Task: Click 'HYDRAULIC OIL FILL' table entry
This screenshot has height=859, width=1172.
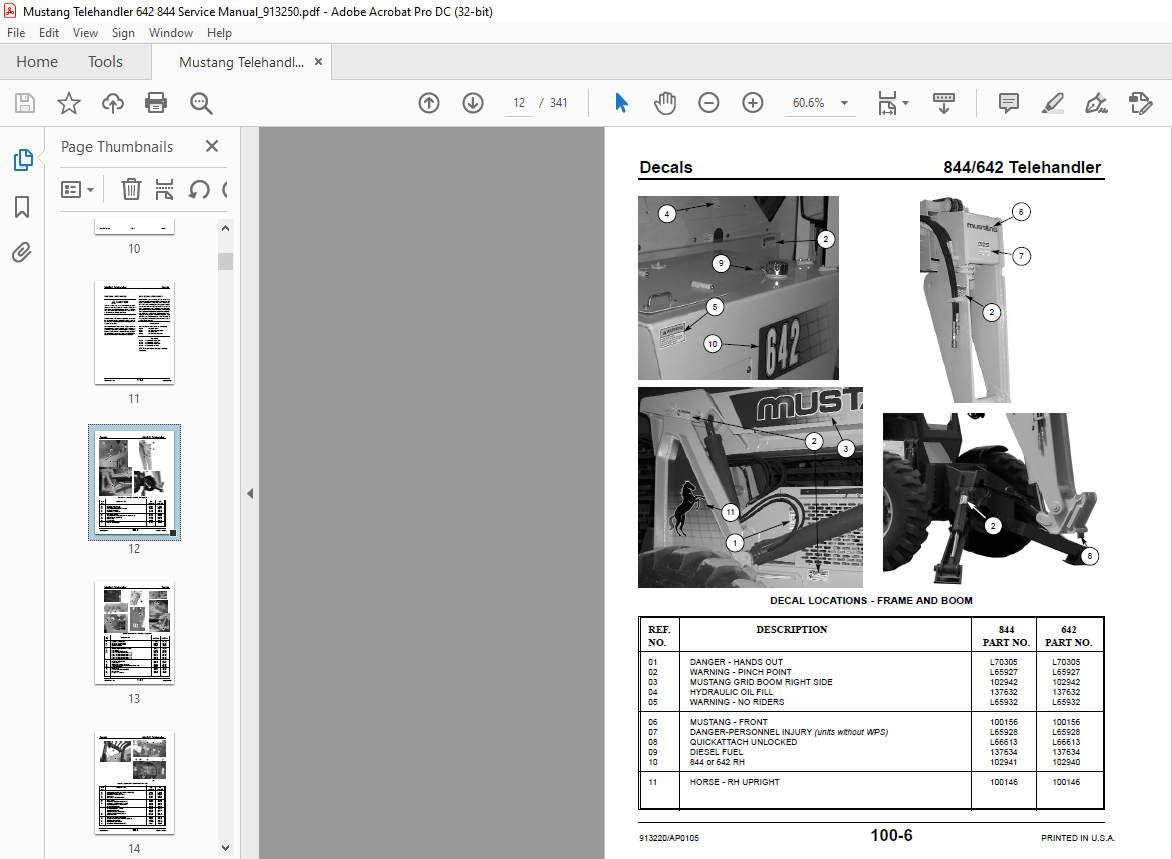Action: [732, 692]
